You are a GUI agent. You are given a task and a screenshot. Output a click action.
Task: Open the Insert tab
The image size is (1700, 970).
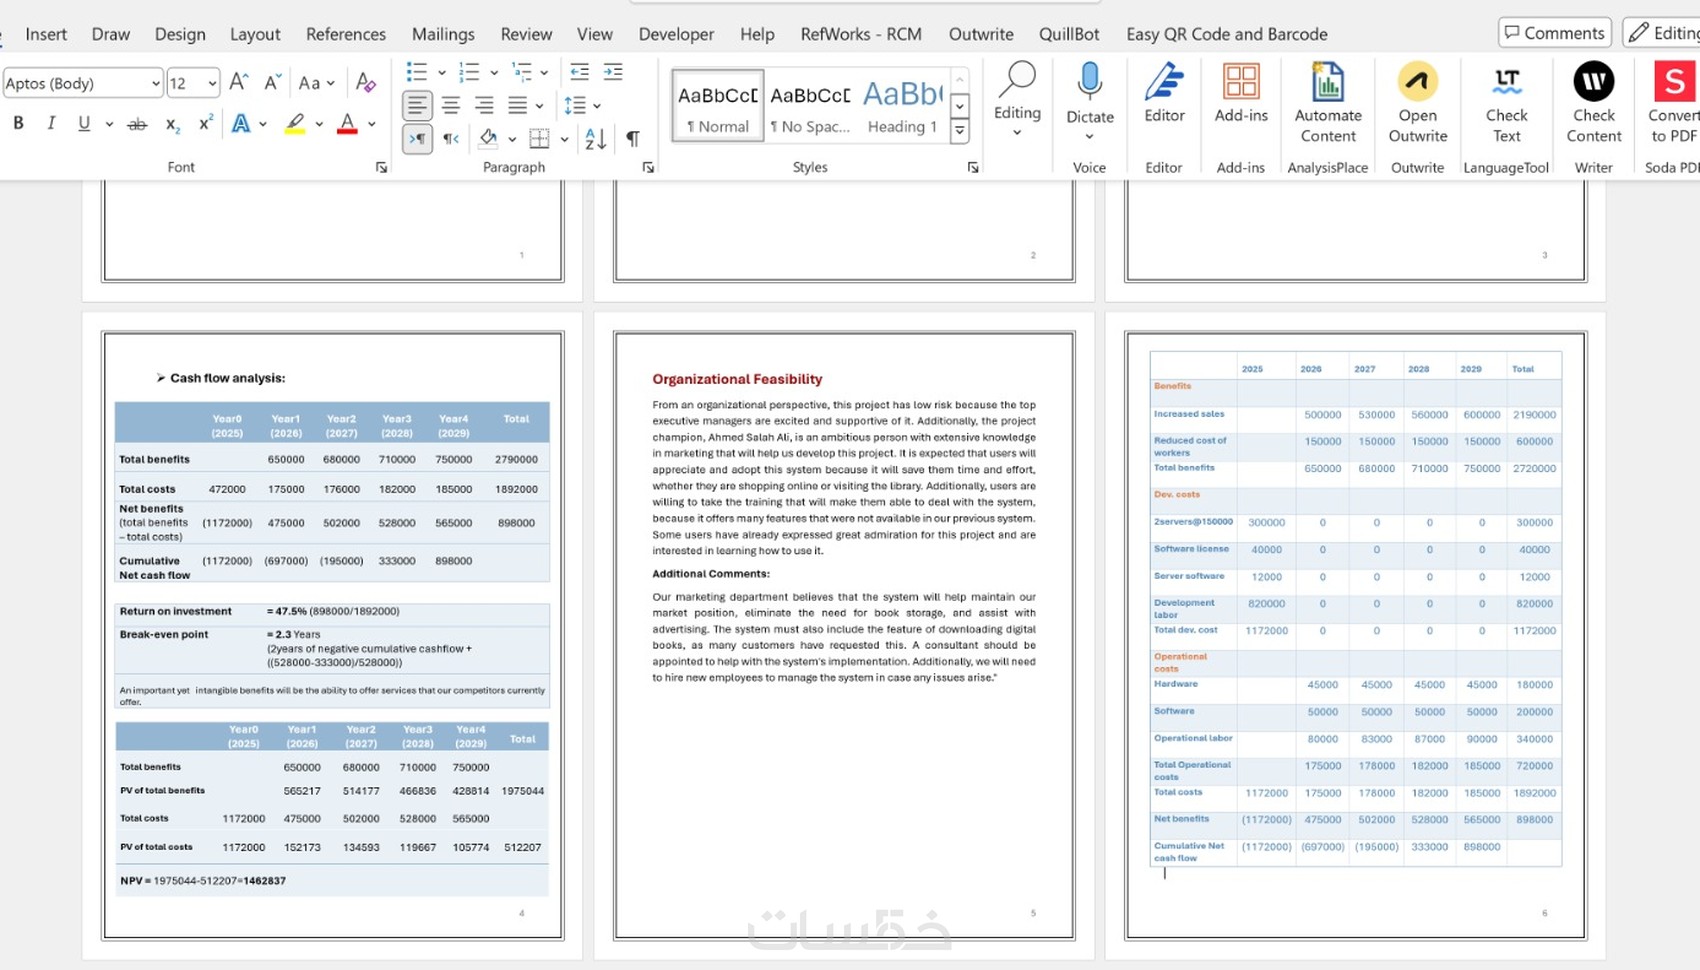click(x=46, y=34)
